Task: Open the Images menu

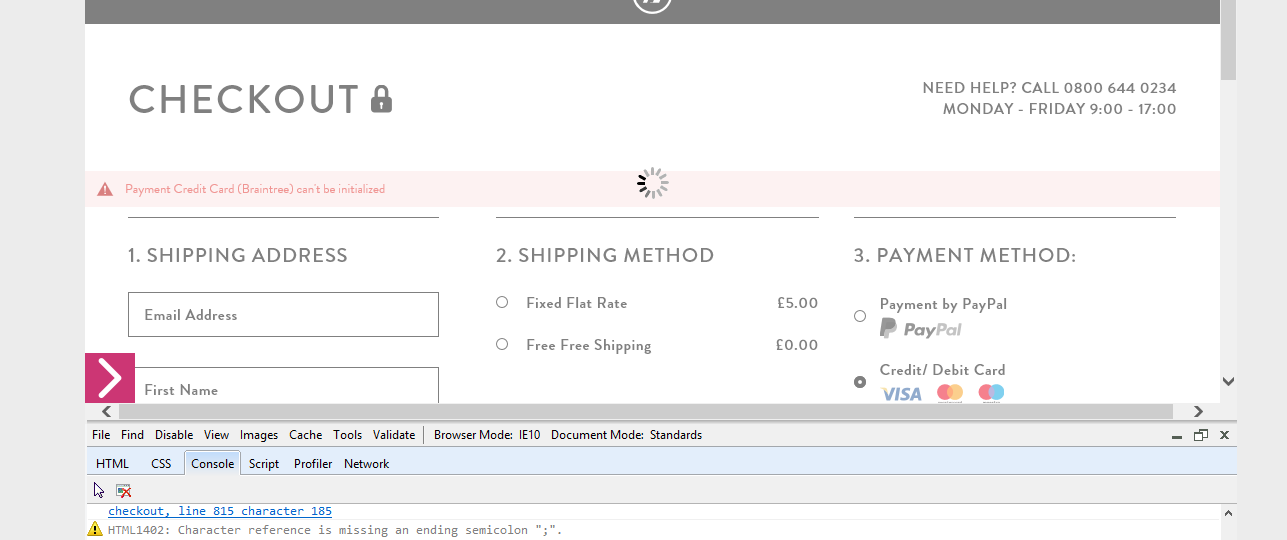Action: [x=259, y=435]
